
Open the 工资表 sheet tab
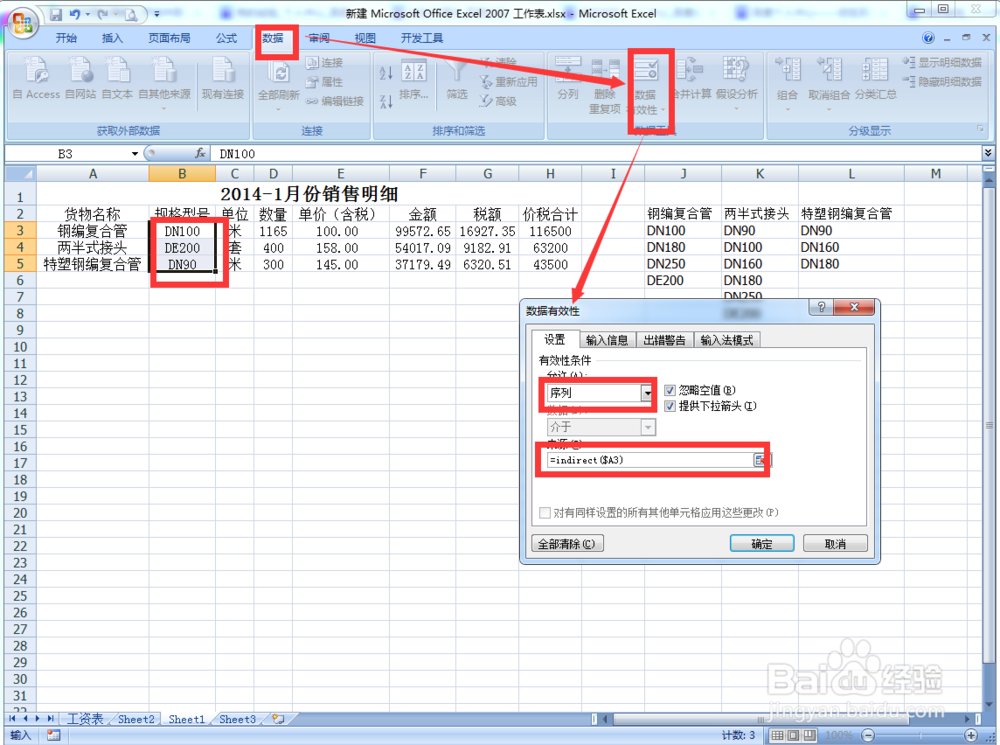pyautogui.click(x=85, y=719)
